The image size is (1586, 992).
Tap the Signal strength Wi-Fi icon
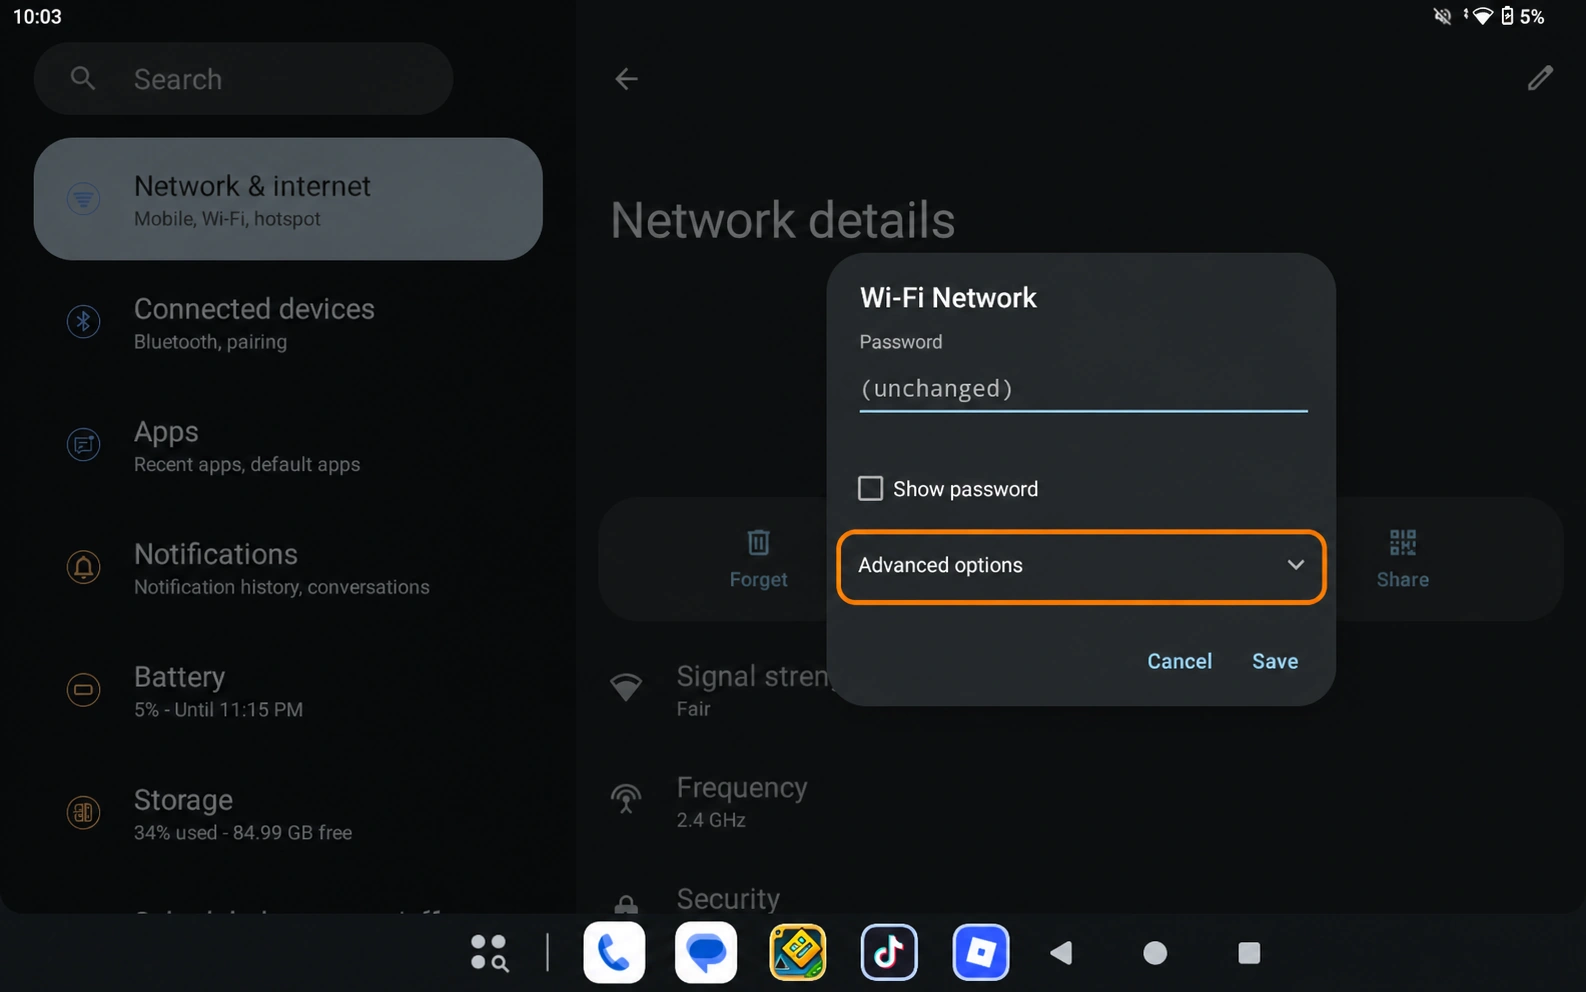coord(626,688)
